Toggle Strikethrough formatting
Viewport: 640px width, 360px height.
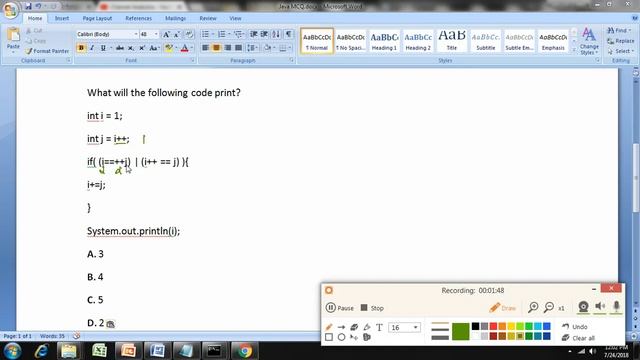coord(120,48)
